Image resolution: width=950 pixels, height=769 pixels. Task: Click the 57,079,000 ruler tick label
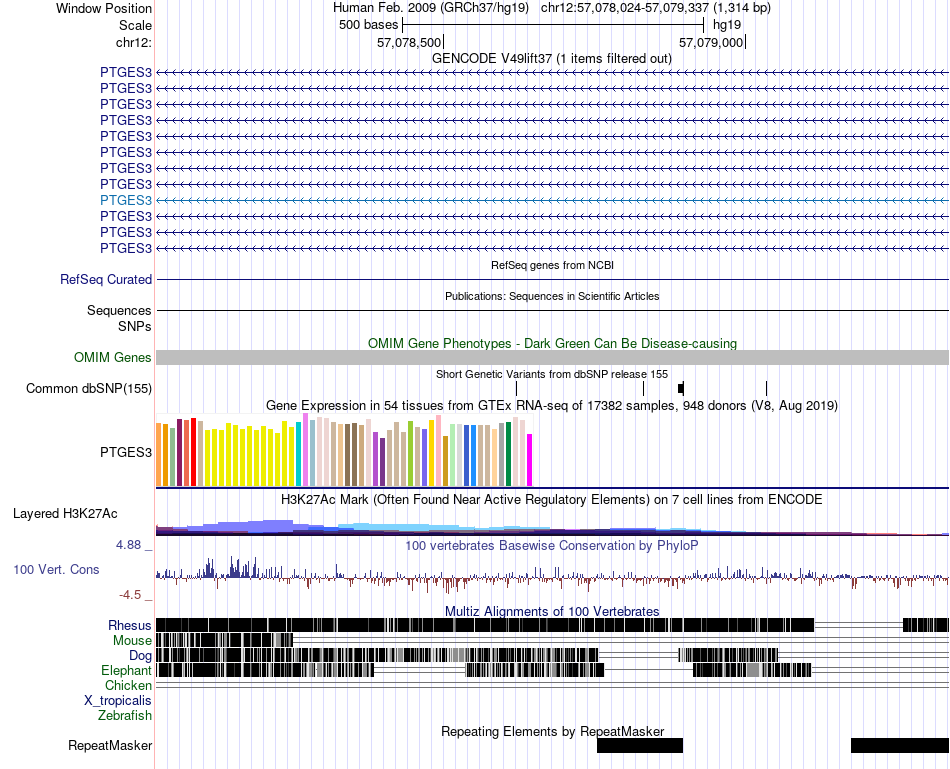coord(711,42)
